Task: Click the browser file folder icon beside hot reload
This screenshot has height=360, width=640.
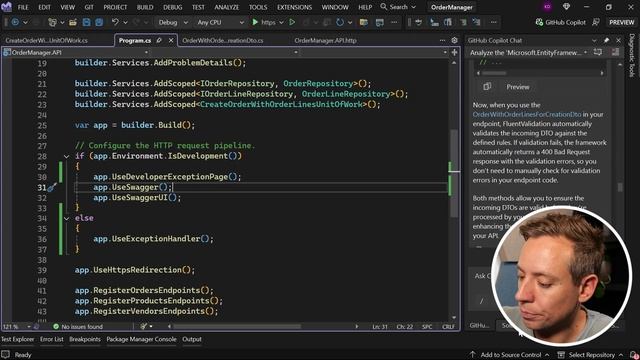Action: pos(363,22)
